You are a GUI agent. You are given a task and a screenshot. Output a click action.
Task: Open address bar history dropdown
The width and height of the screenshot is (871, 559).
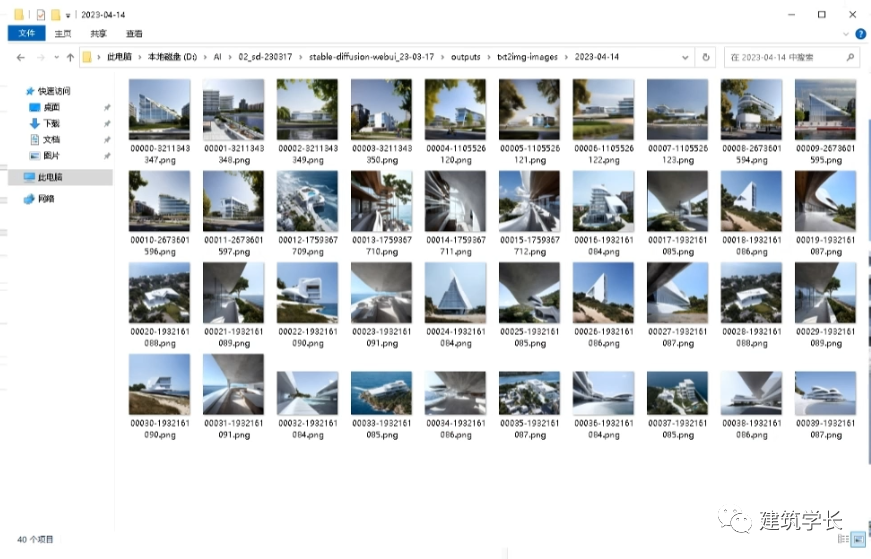tap(685, 57)
